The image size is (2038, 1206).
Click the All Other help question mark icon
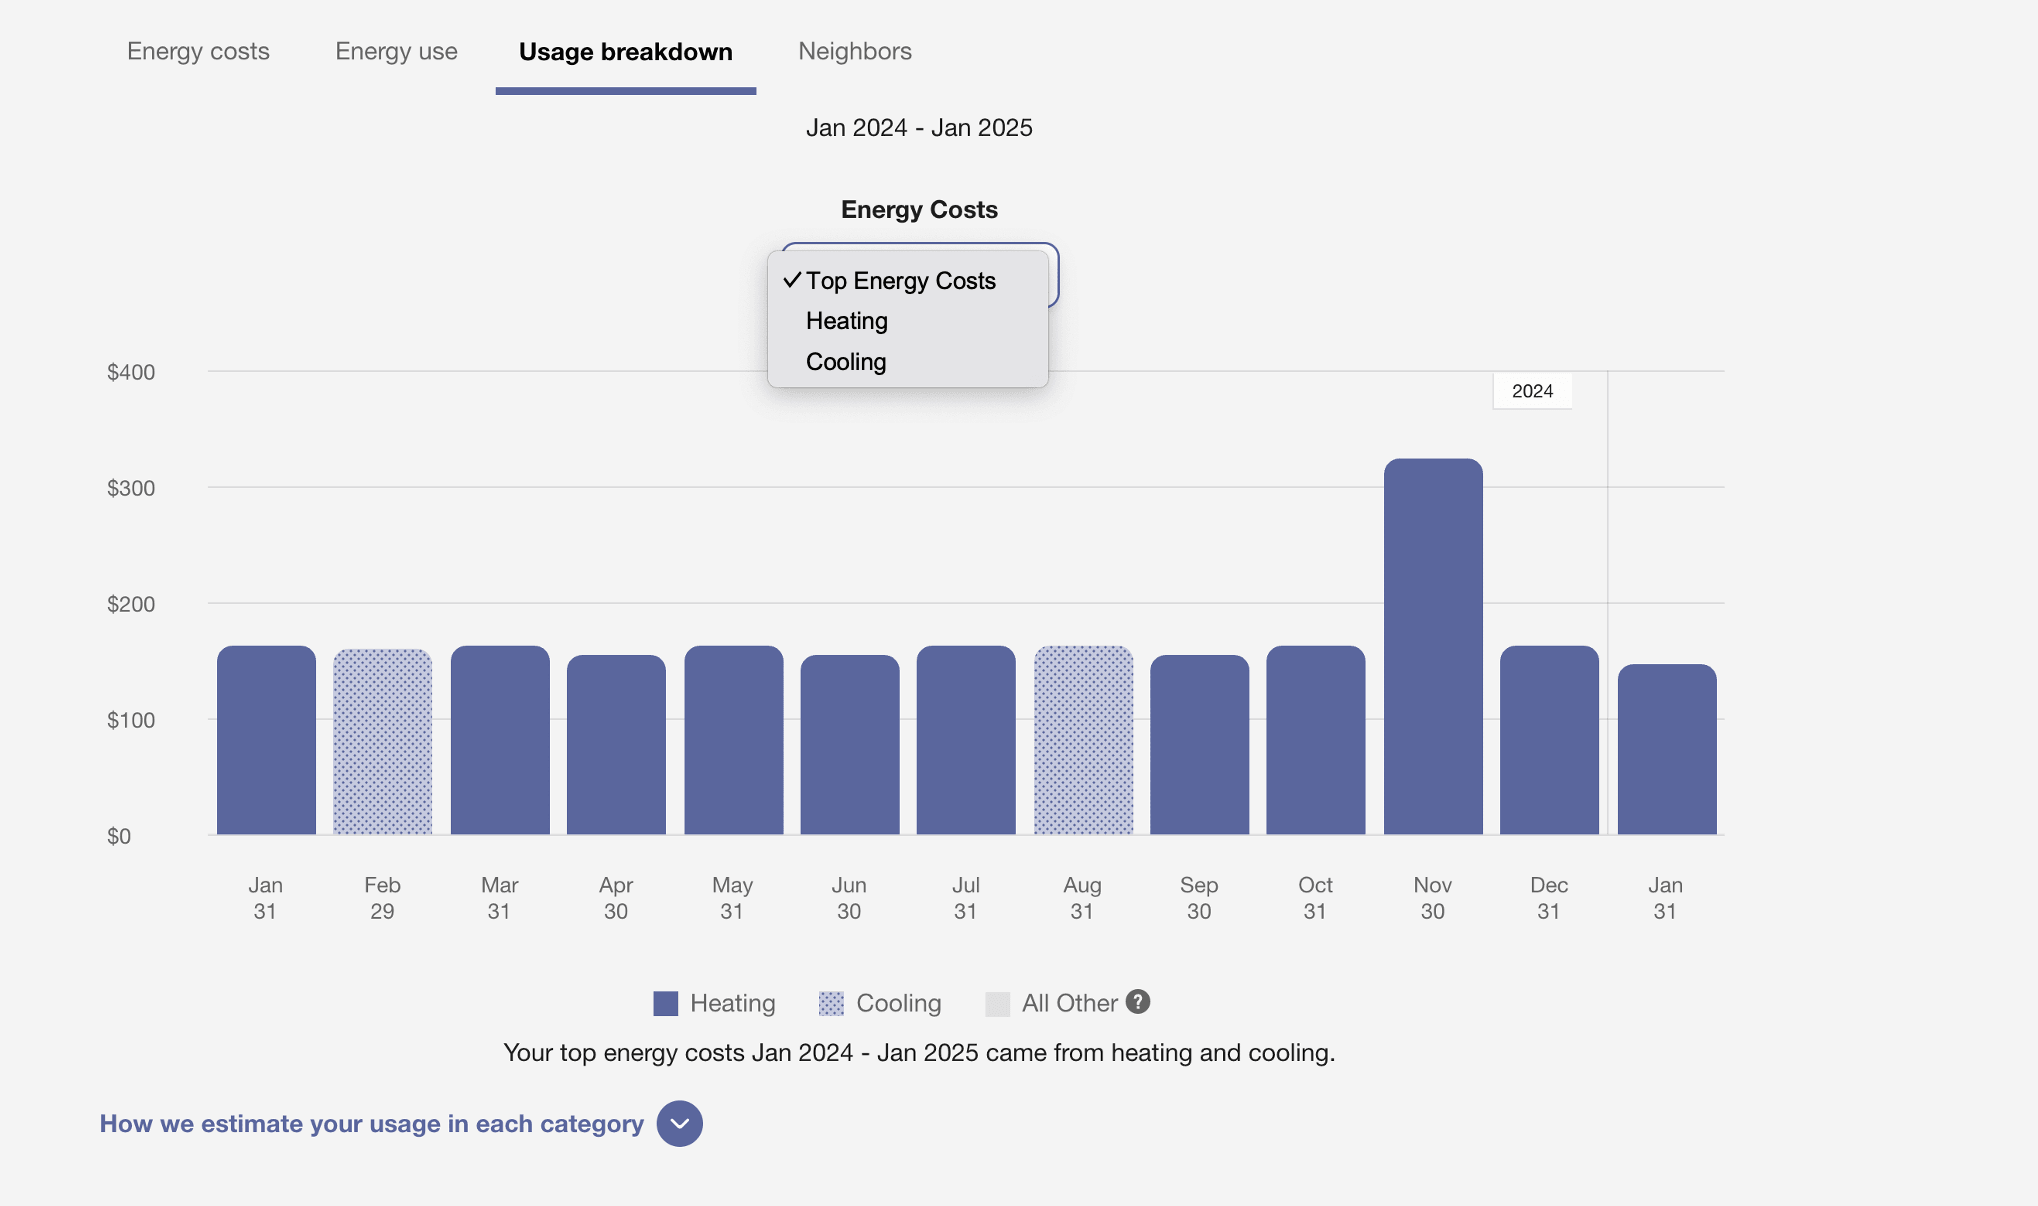coord(1137,1003)
